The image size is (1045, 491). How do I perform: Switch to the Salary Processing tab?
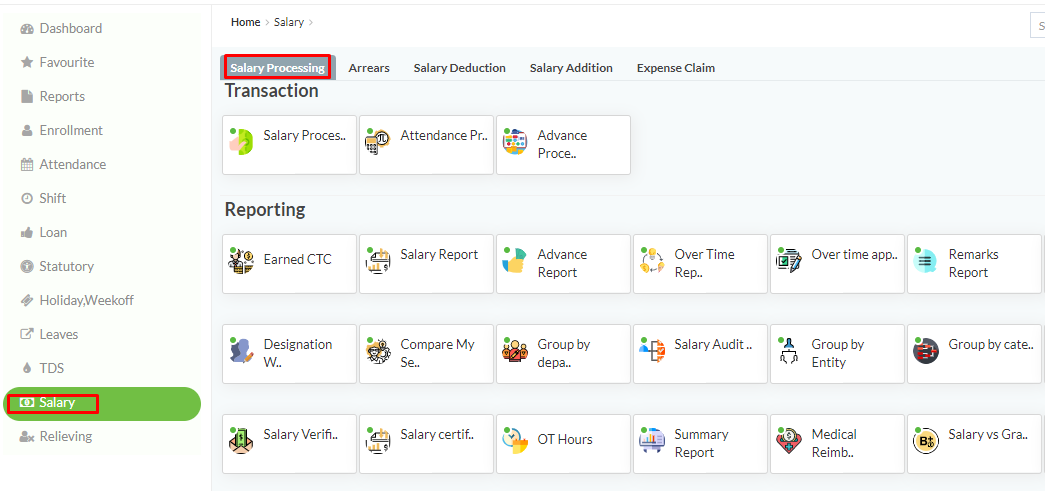(277, 68)
